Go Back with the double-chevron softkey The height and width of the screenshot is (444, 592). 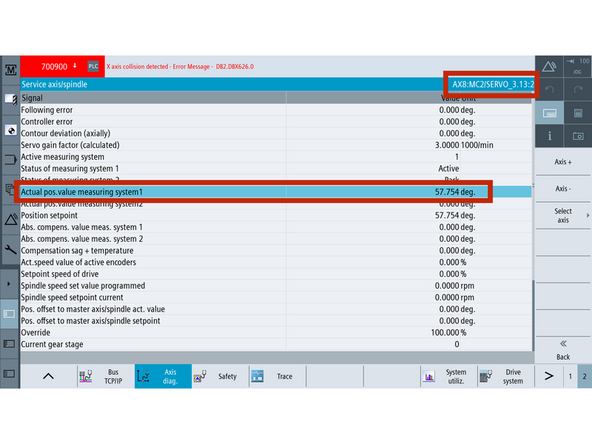[x=563, y=350]
